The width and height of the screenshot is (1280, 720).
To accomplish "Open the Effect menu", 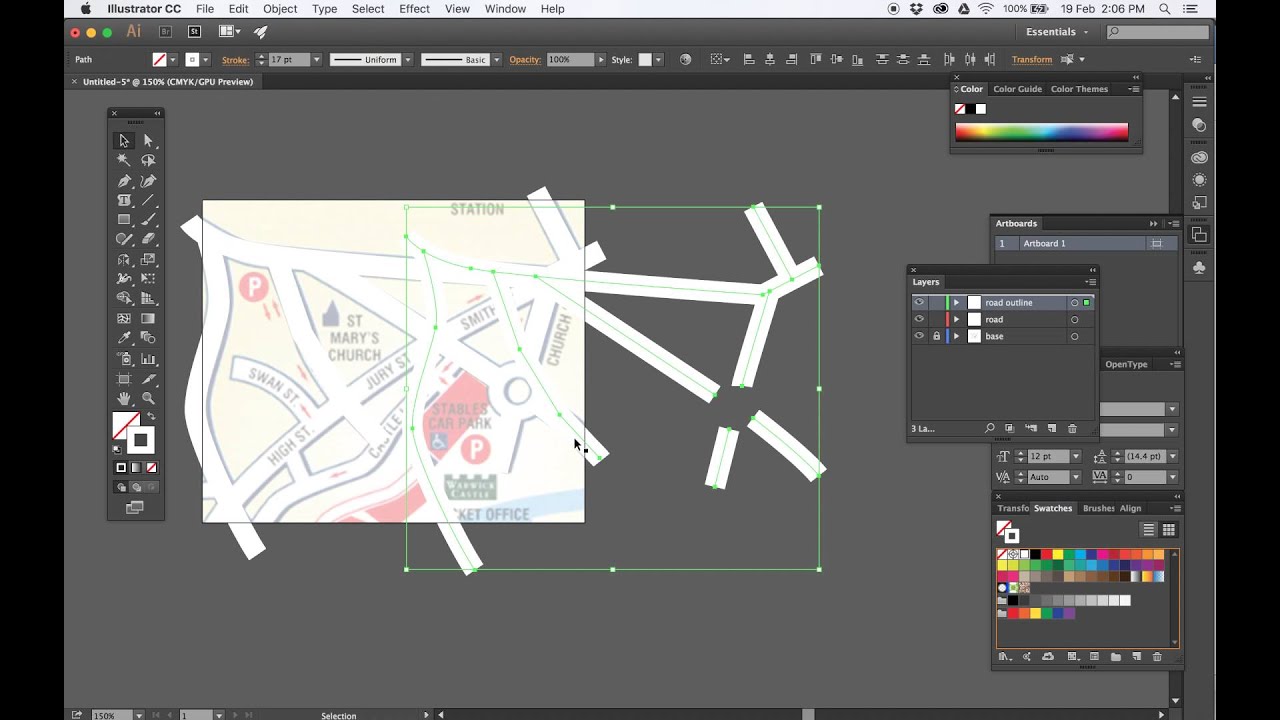I will (414, 9).
